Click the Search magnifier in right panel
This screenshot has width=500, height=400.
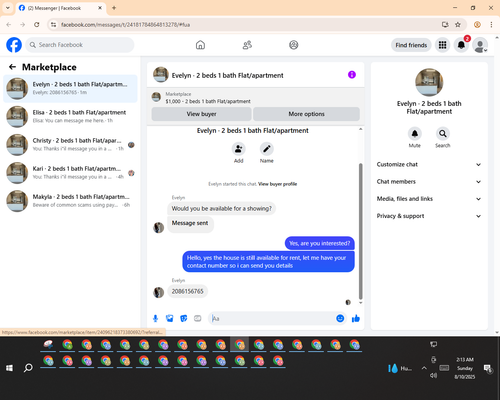point(443,134)
